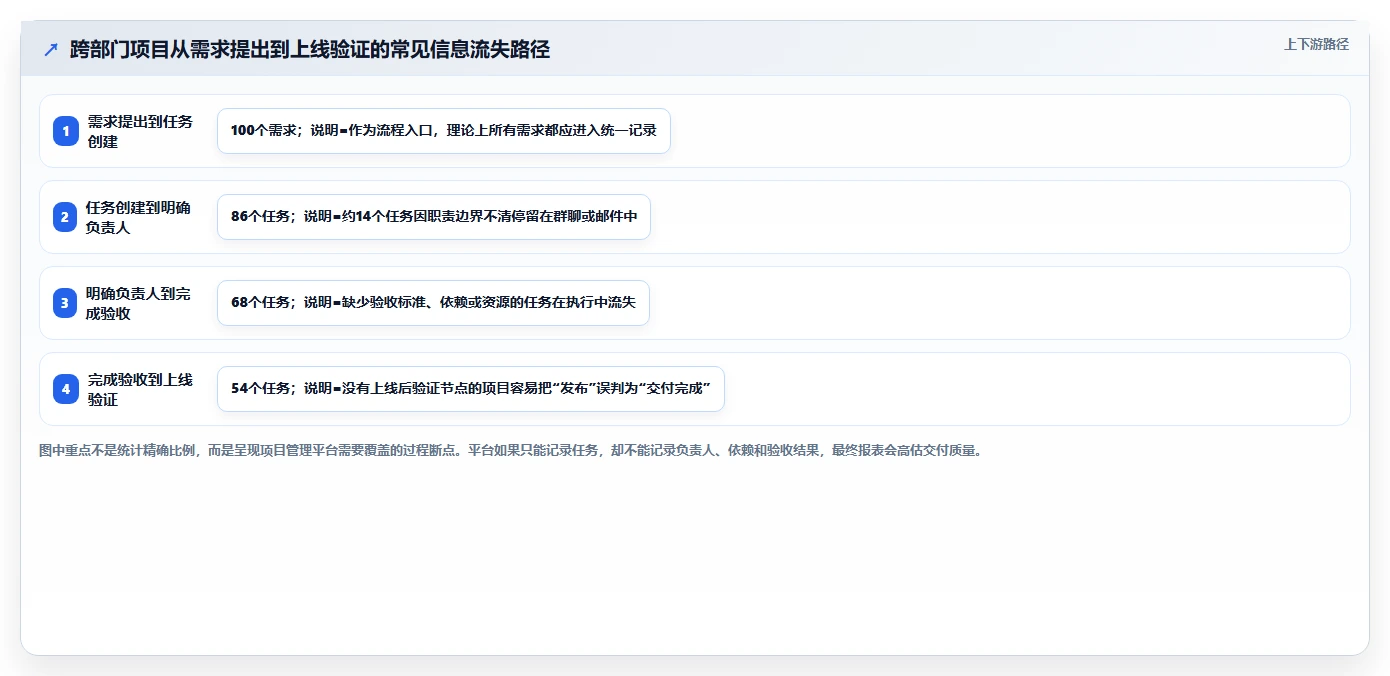Click the 54个任务 description box
The height and width of the screenshot is (676, 1390).
(470, 389)
